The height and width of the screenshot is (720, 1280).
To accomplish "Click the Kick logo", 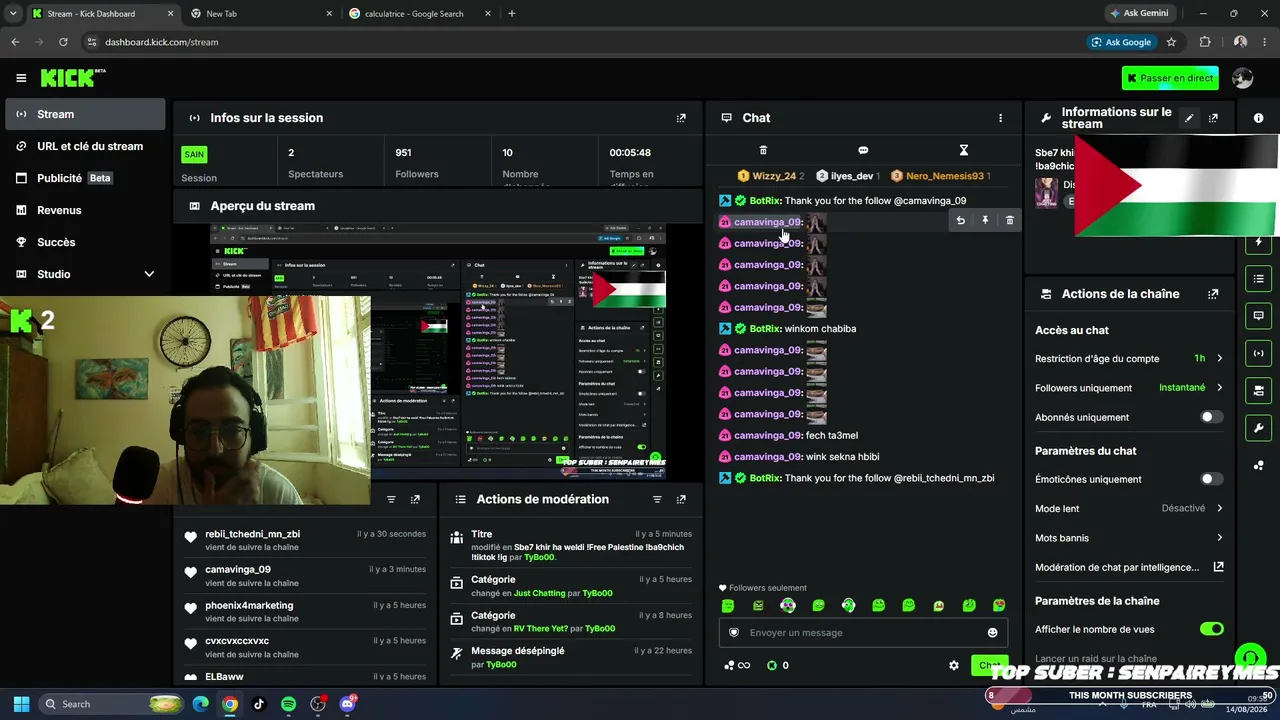I will pyautogui.click(x=72, y=78).
